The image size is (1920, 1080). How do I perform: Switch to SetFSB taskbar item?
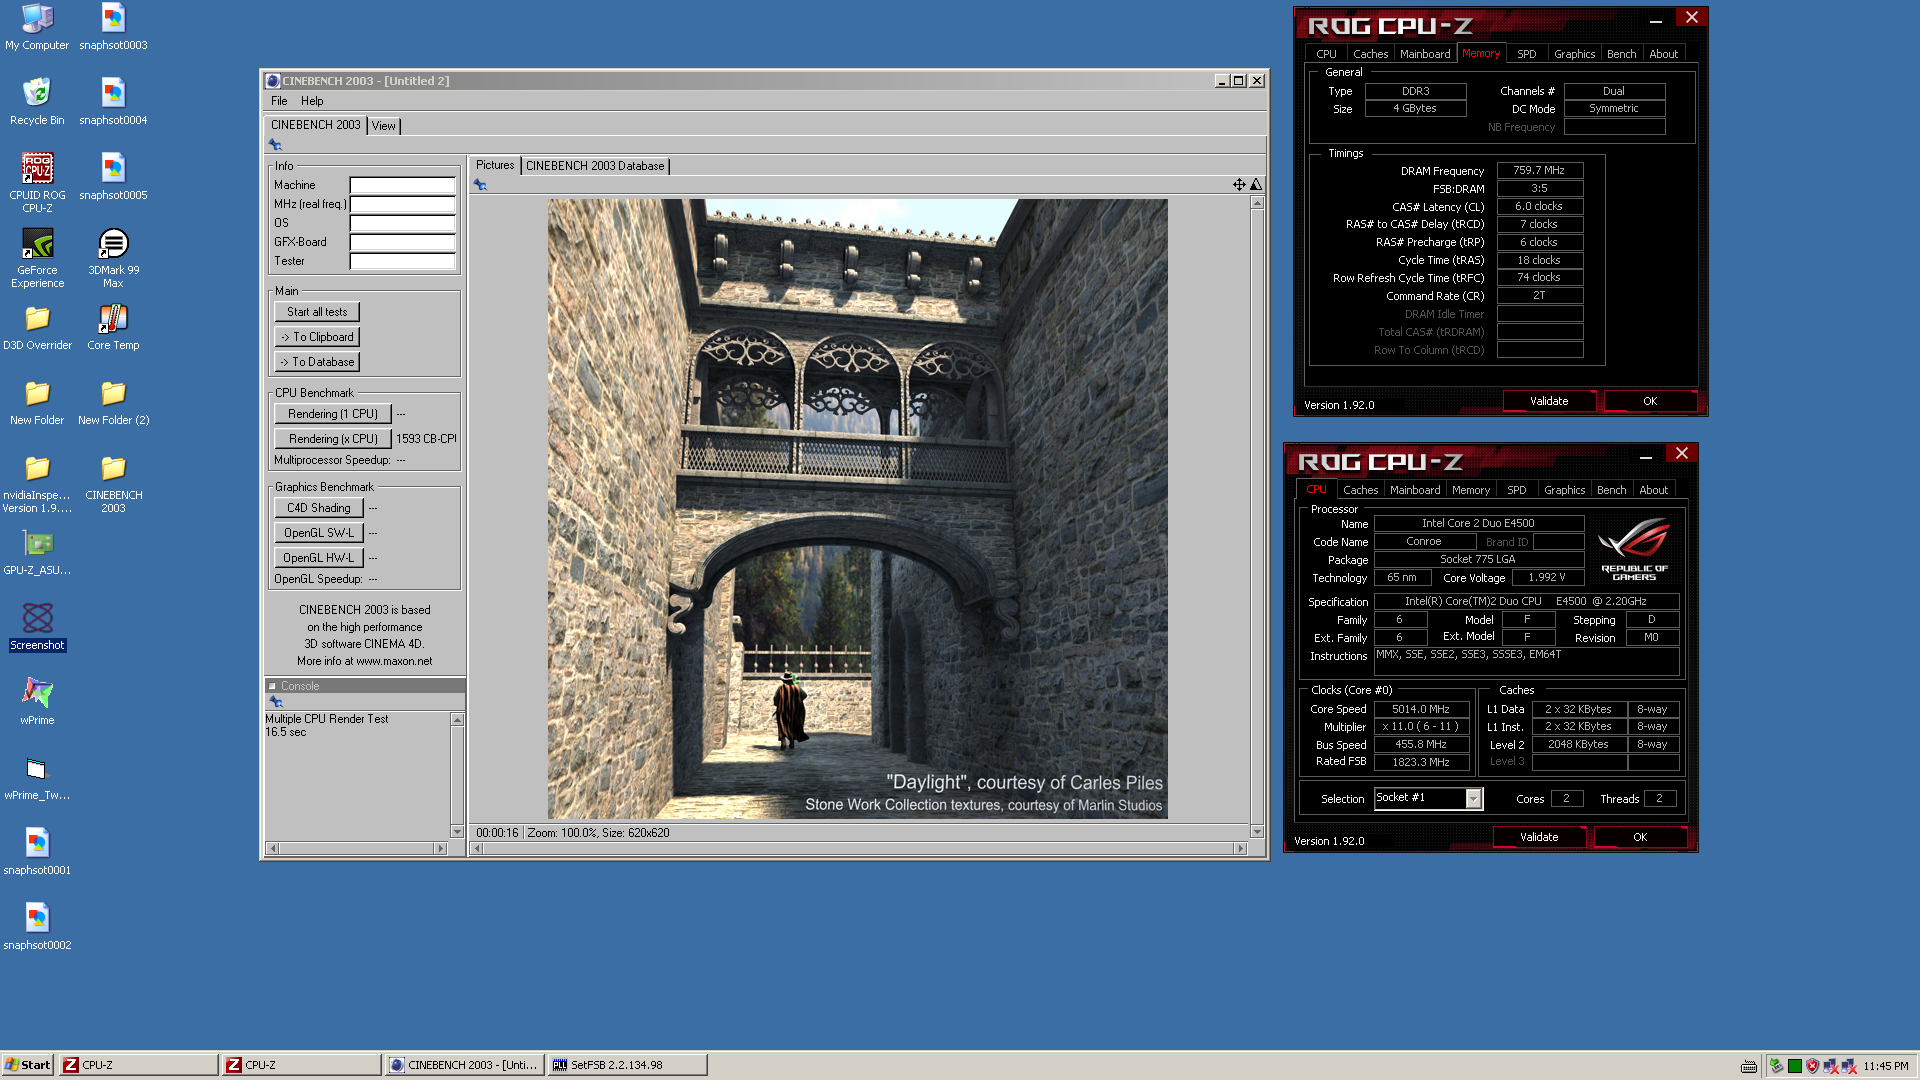pyautogui.click(x=627, y=1065)
